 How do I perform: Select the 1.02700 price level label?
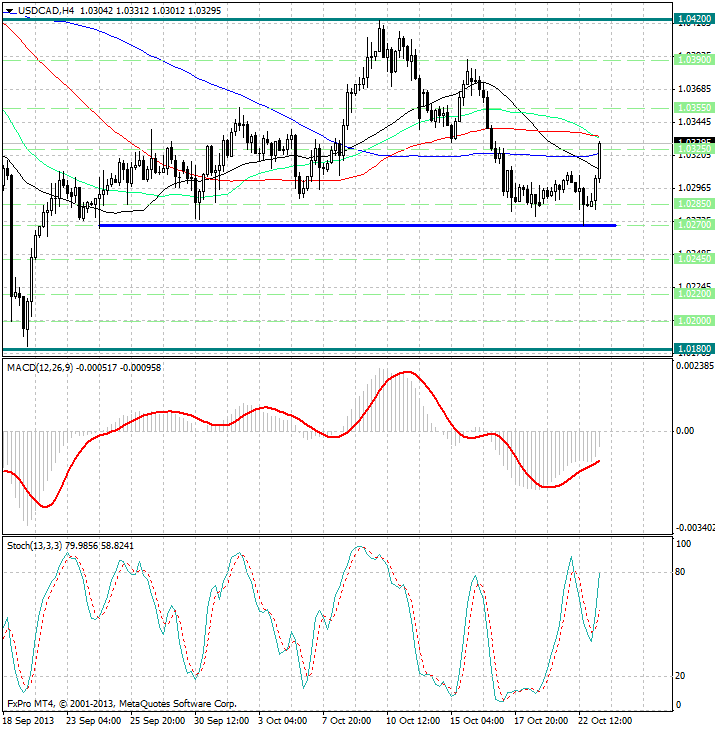click(x=694, y=225)
